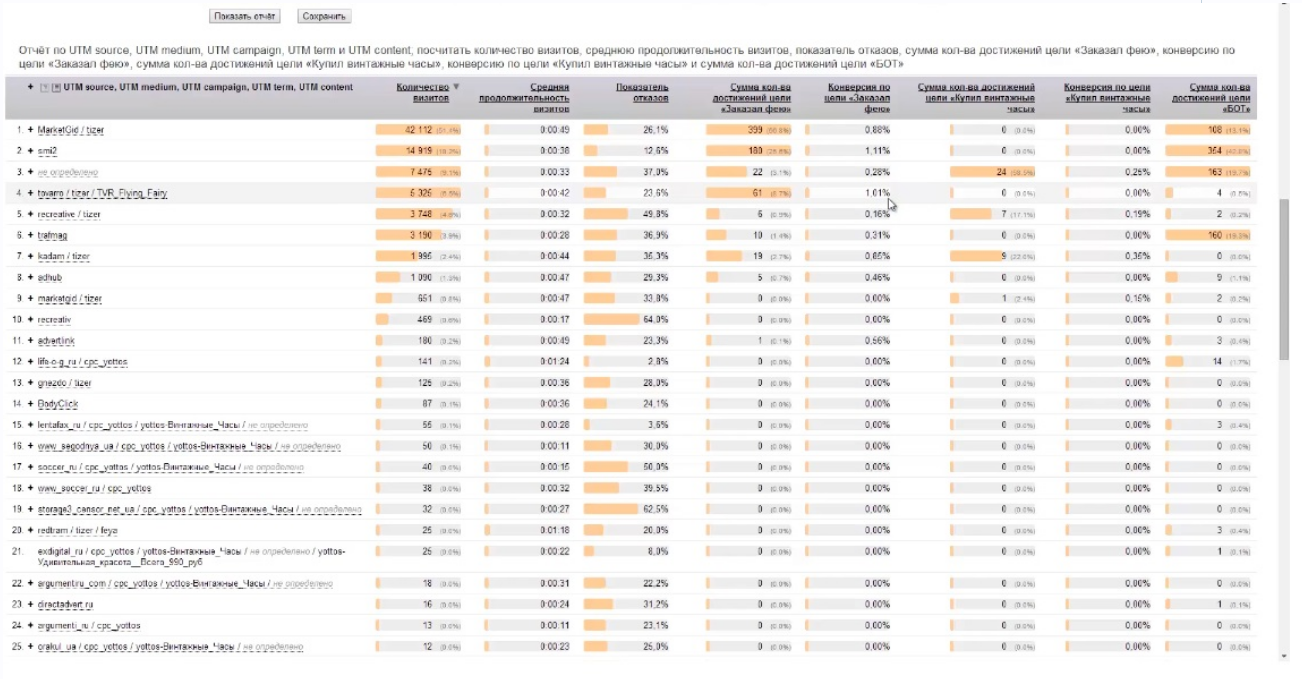This screenshot has width=1302, height=679.
Task: Sort by 'Показатель отказов' column header
Action: coord(642,93)
